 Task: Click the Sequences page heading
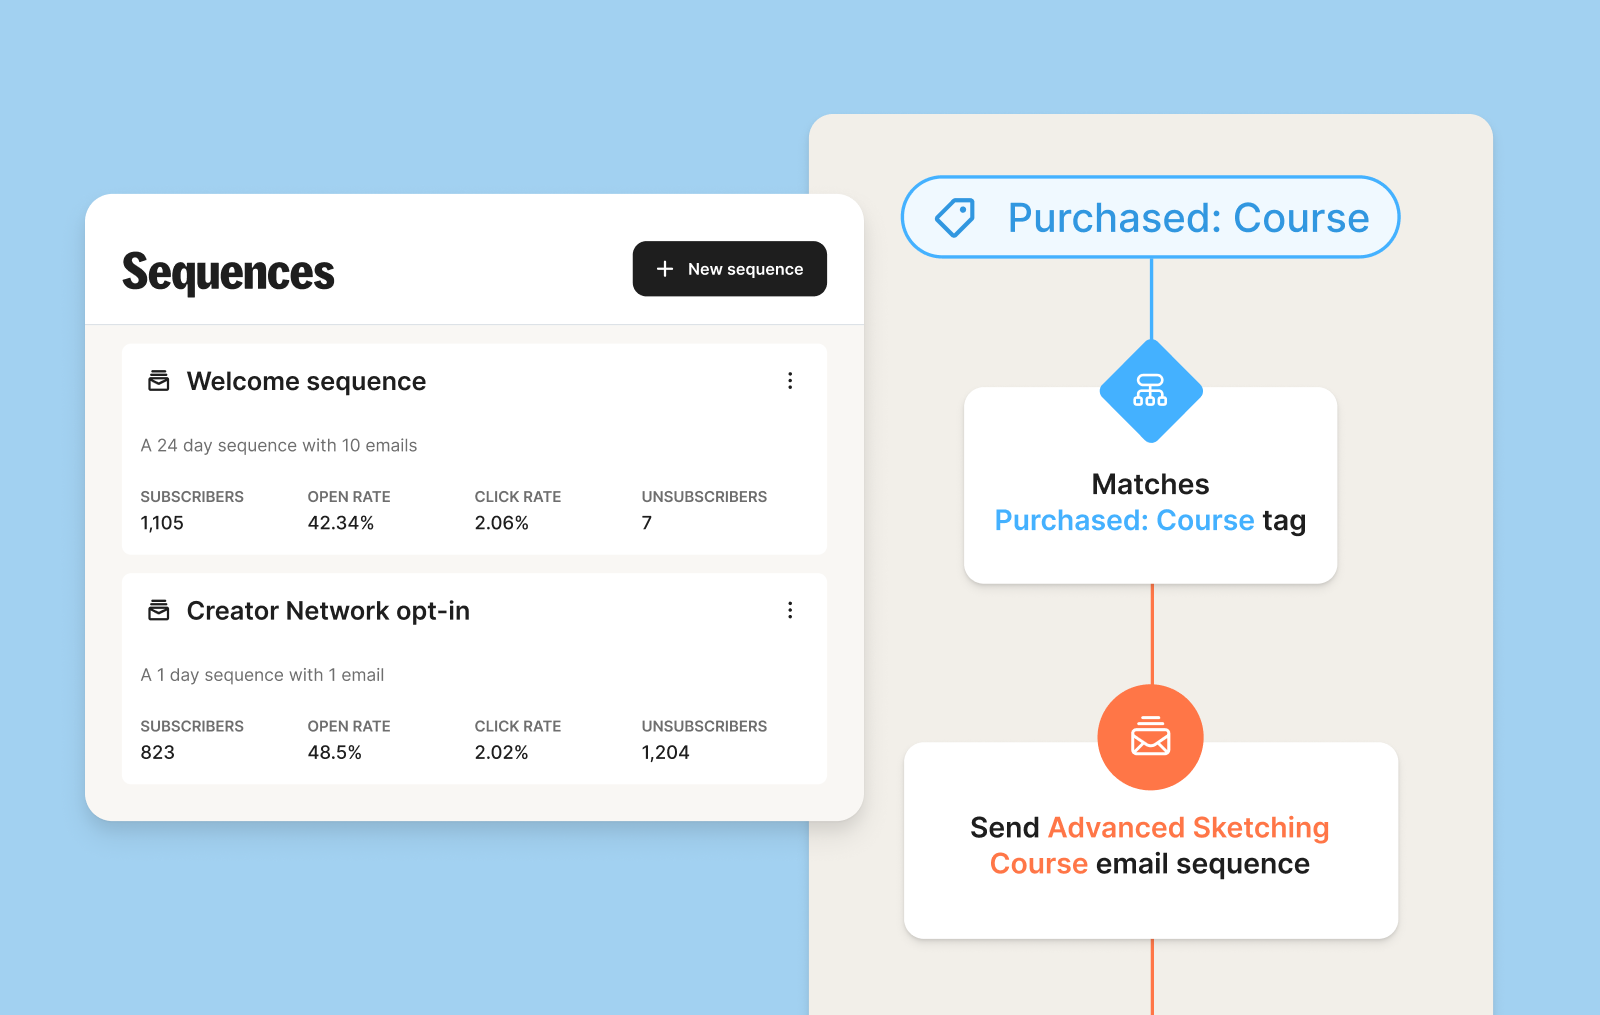click(228, 272)
